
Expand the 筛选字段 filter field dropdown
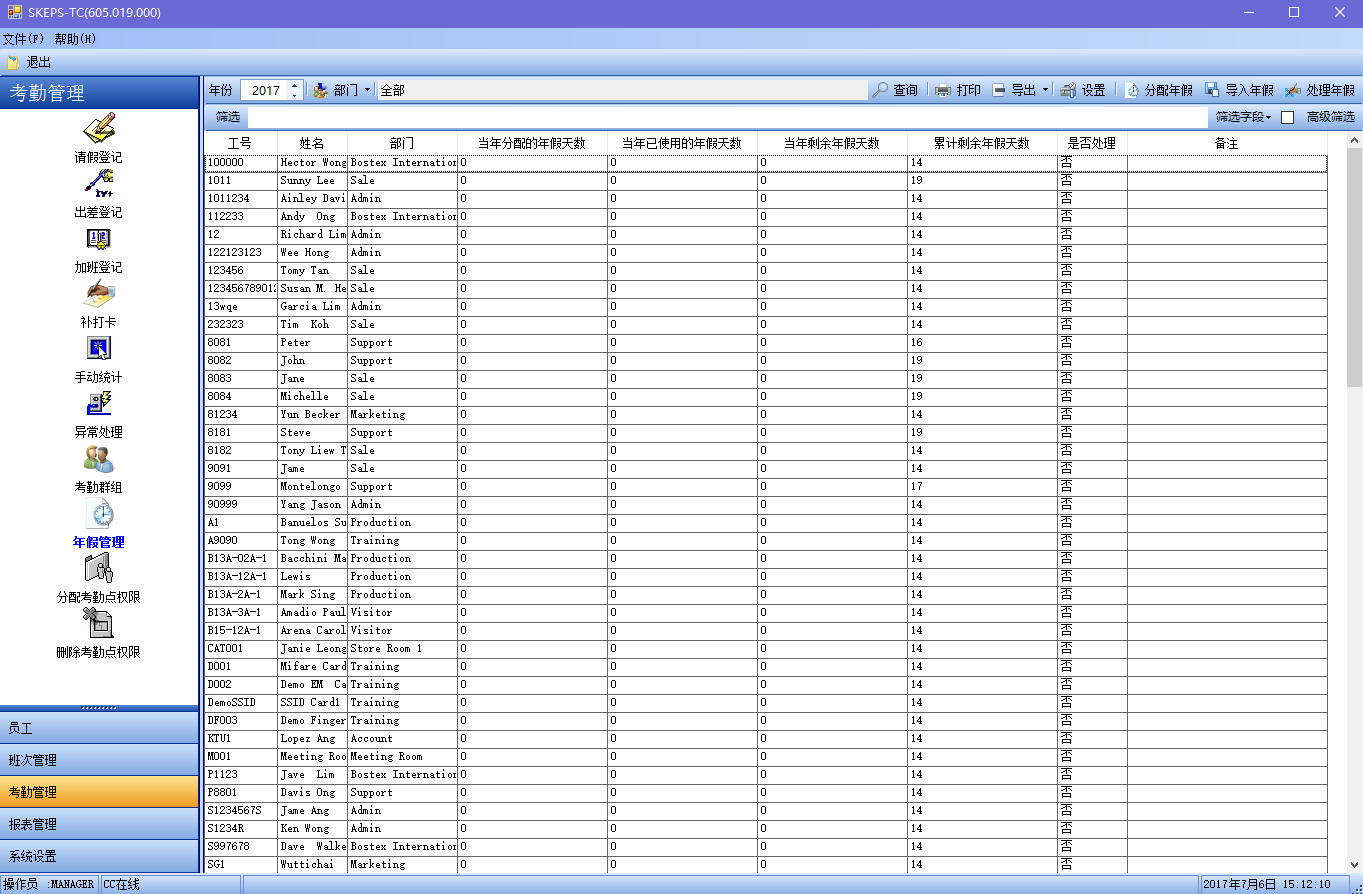click(1243, 117)
